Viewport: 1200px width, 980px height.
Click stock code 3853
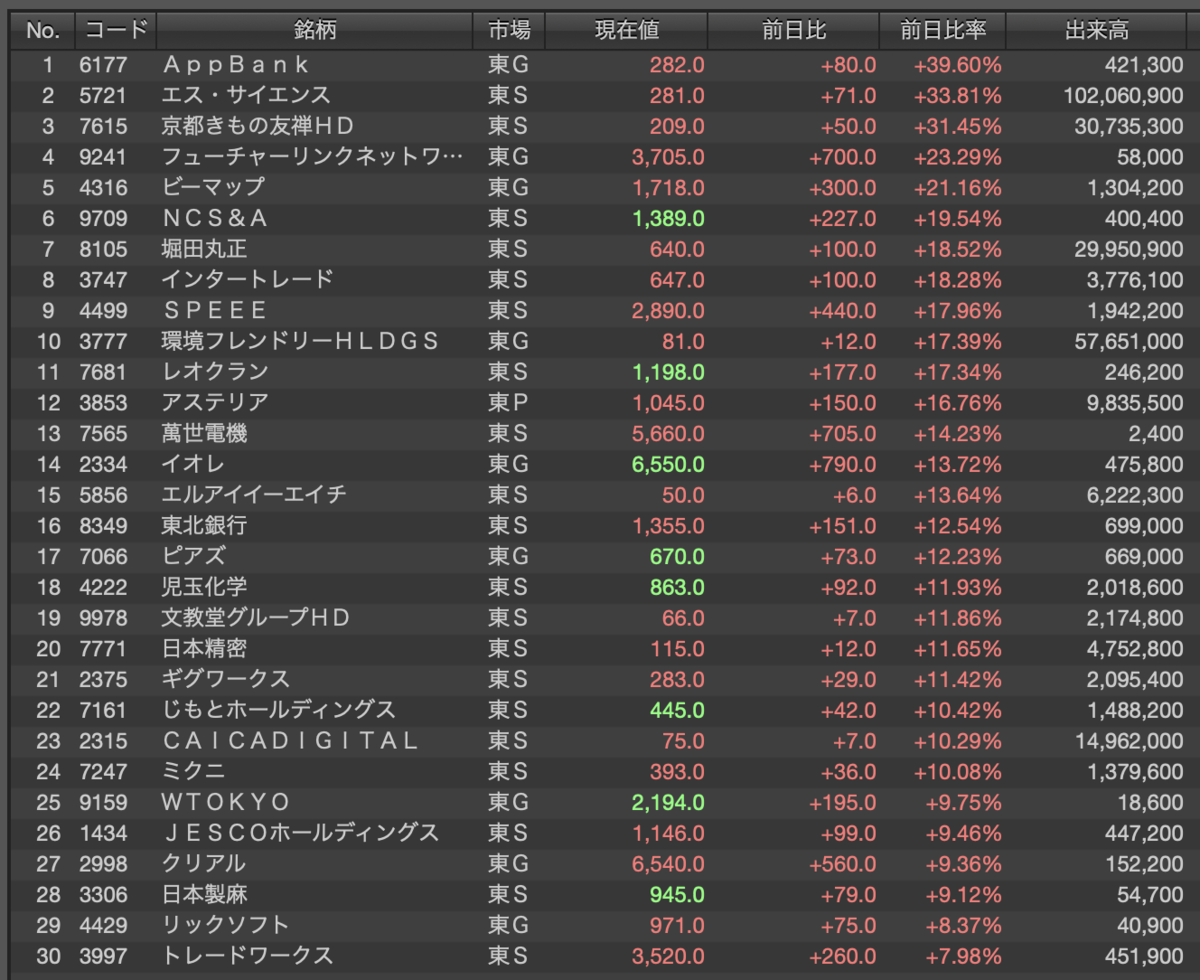click(104, 402)
